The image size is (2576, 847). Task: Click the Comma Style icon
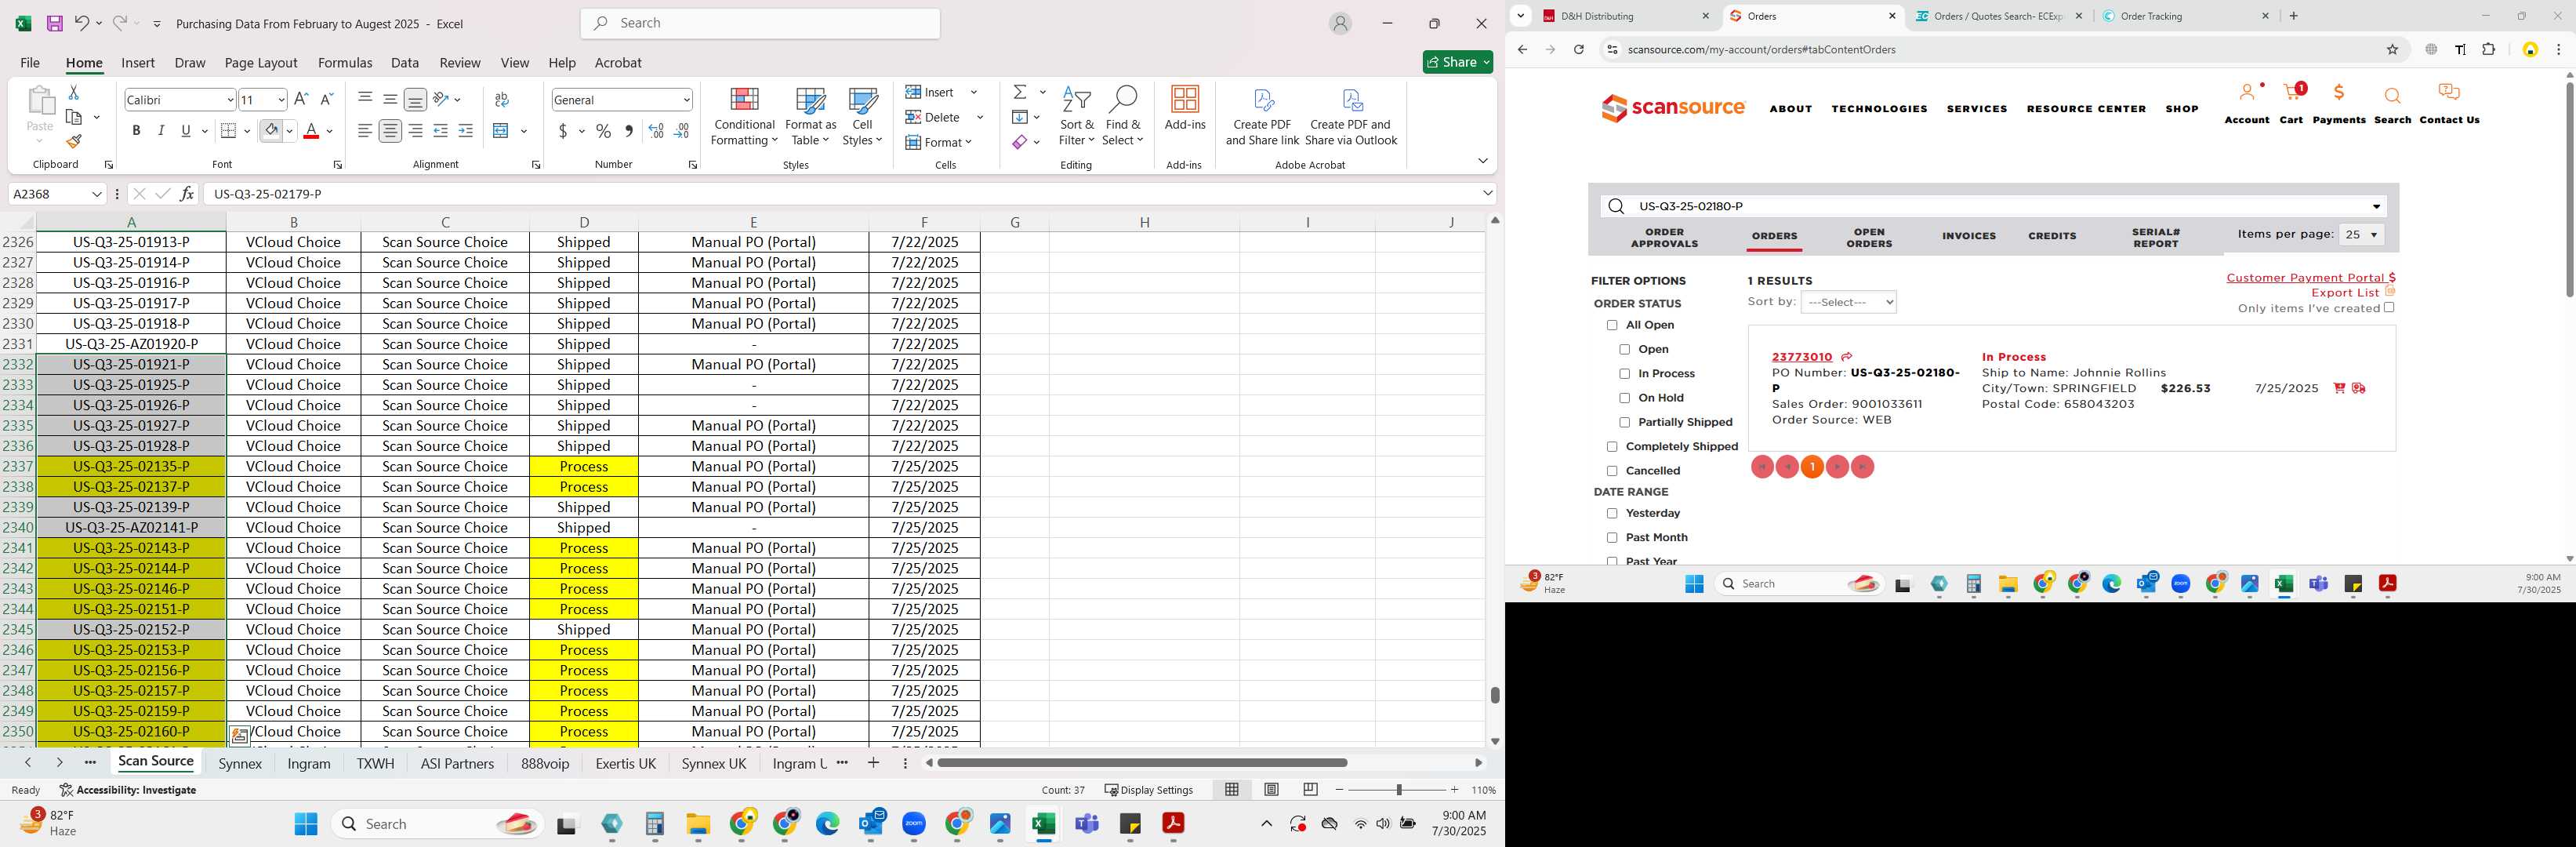coord(628,131)
